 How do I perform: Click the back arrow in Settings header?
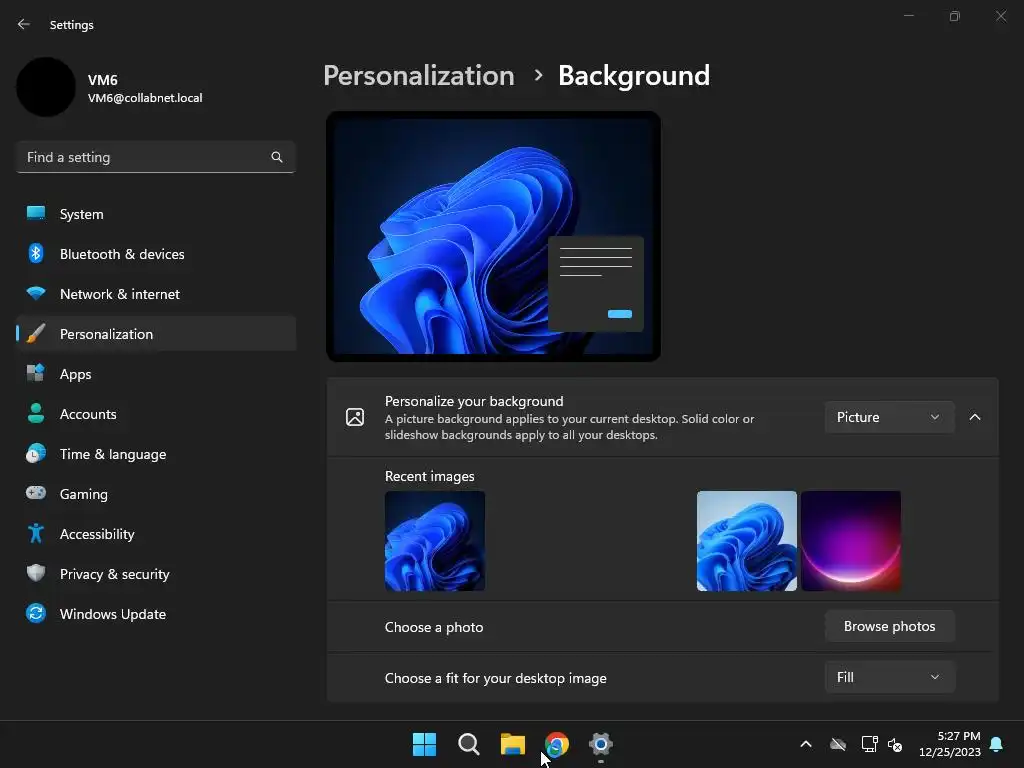tap(24, 24)
